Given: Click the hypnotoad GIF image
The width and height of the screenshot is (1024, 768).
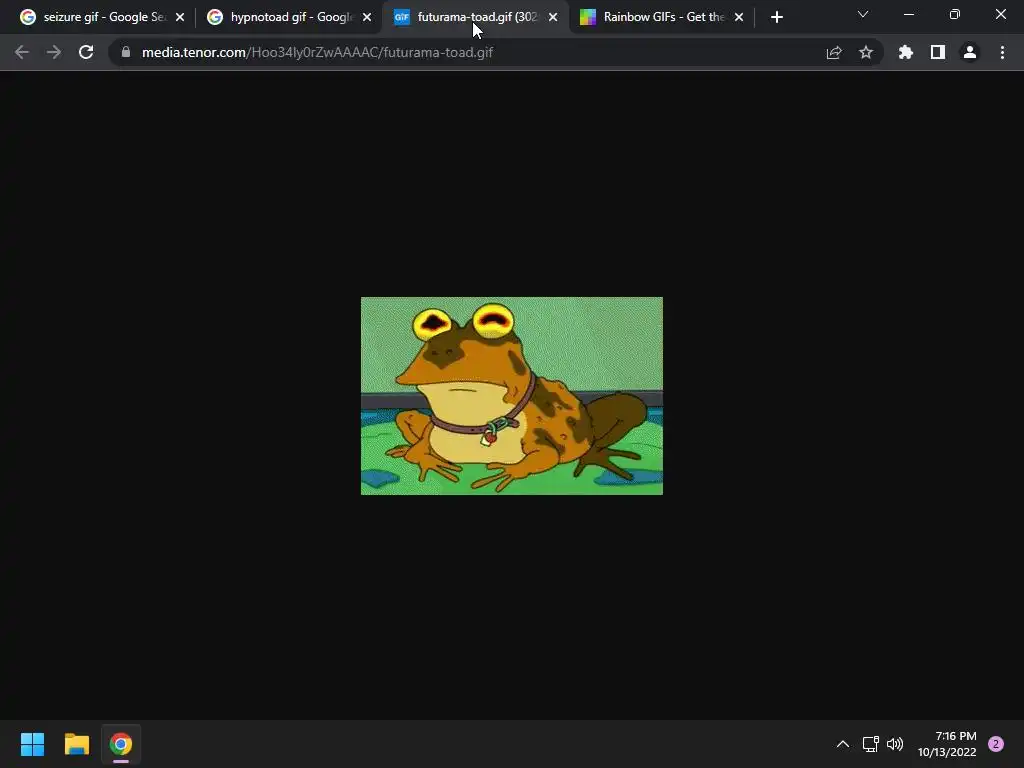Looking at the screenshot, I should point(511,396).
